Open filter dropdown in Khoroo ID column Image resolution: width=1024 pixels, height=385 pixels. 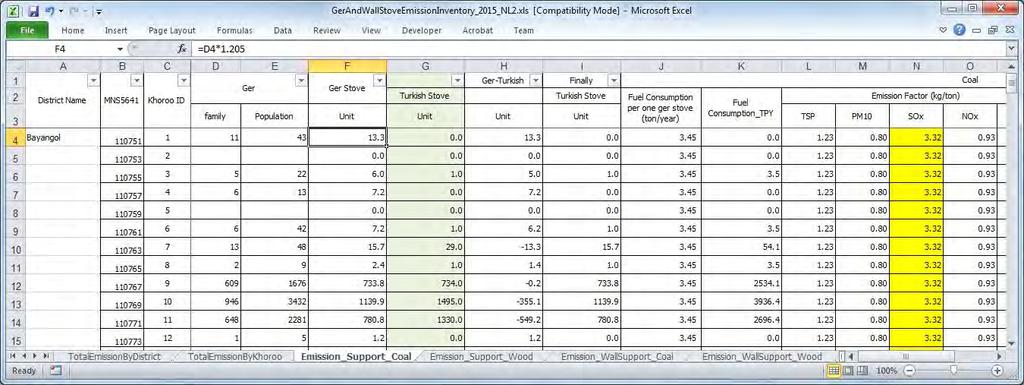[x=183, y=80]
